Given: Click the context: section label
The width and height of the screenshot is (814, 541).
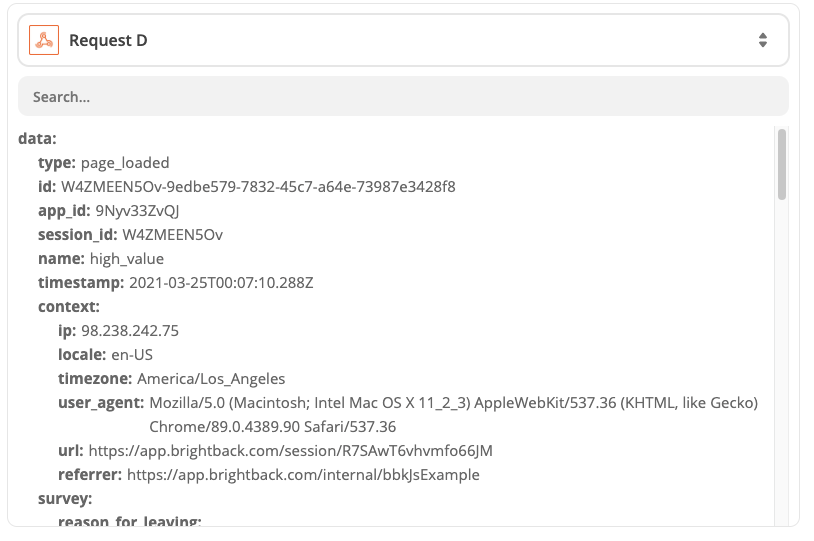Looking at the screenshot, I should click(x=68, y=306).
